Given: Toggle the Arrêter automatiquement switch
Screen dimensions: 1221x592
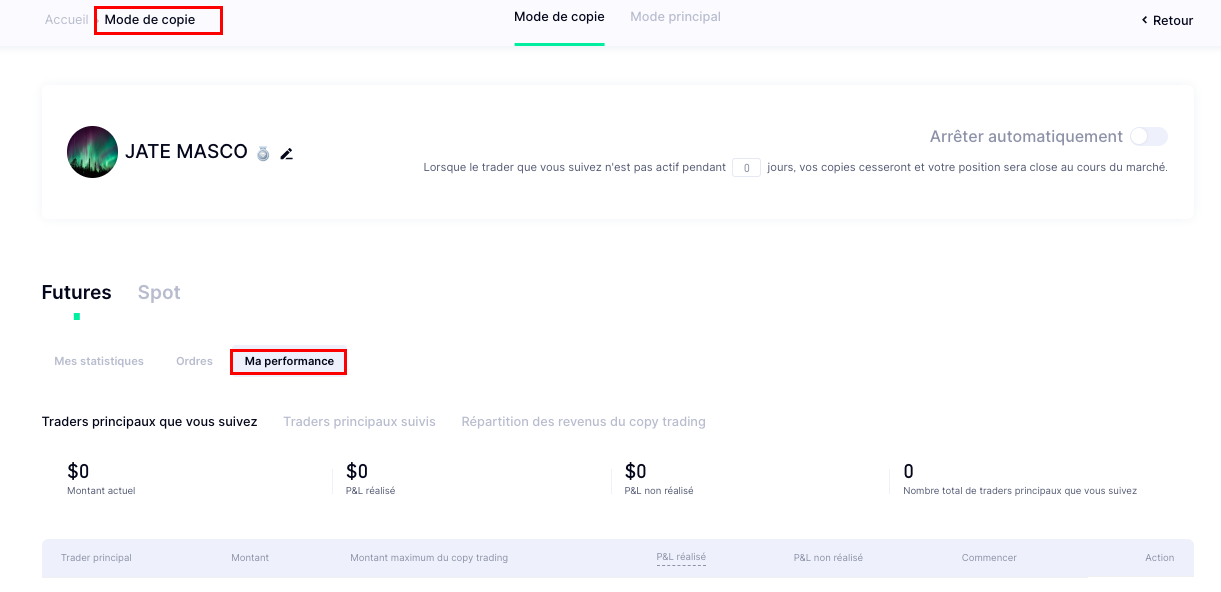Looking at the screenshot, I should (x=1148, y=137).
